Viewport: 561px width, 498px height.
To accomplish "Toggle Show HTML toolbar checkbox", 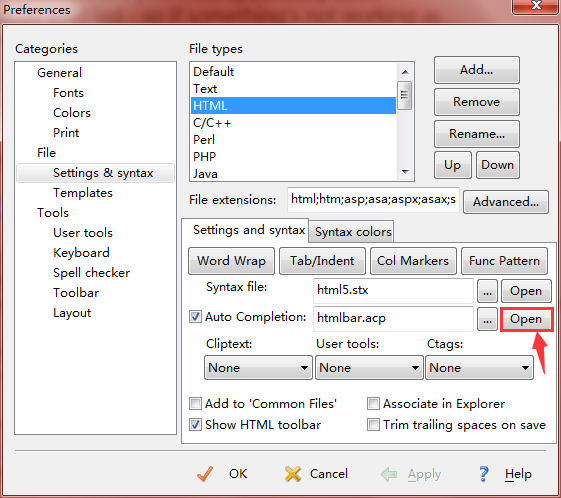I will click(195, 425).
